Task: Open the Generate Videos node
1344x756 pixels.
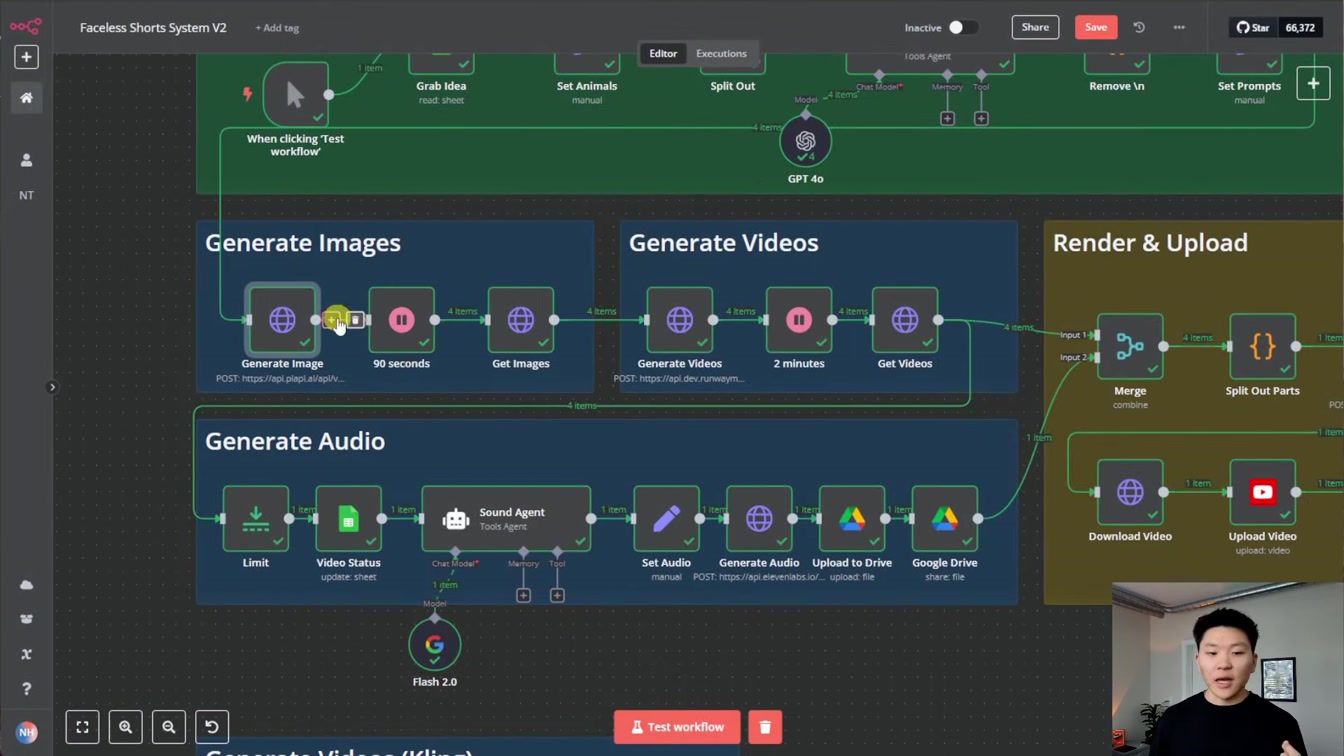Action: (x=679, y=320)
